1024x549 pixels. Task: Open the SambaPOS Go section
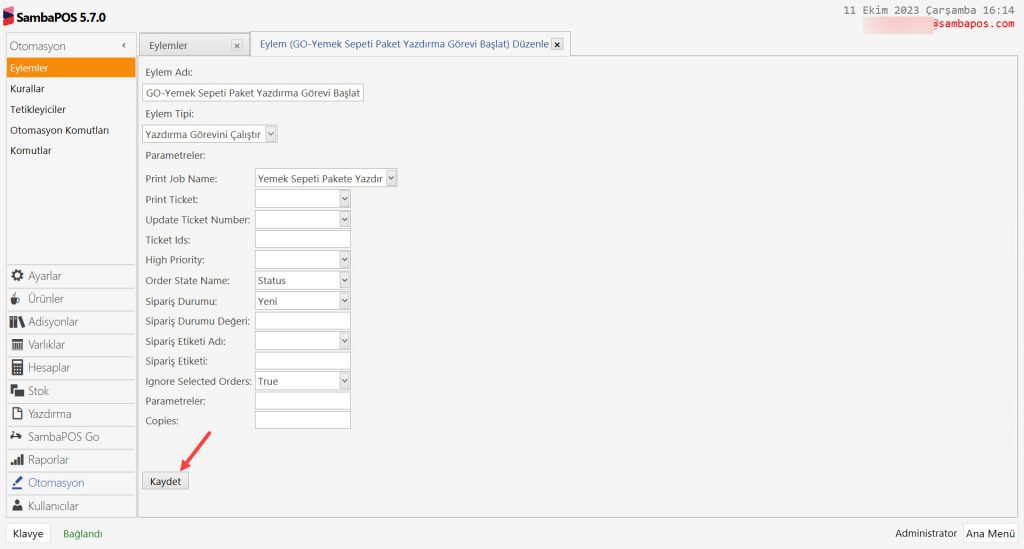(71, 436)
